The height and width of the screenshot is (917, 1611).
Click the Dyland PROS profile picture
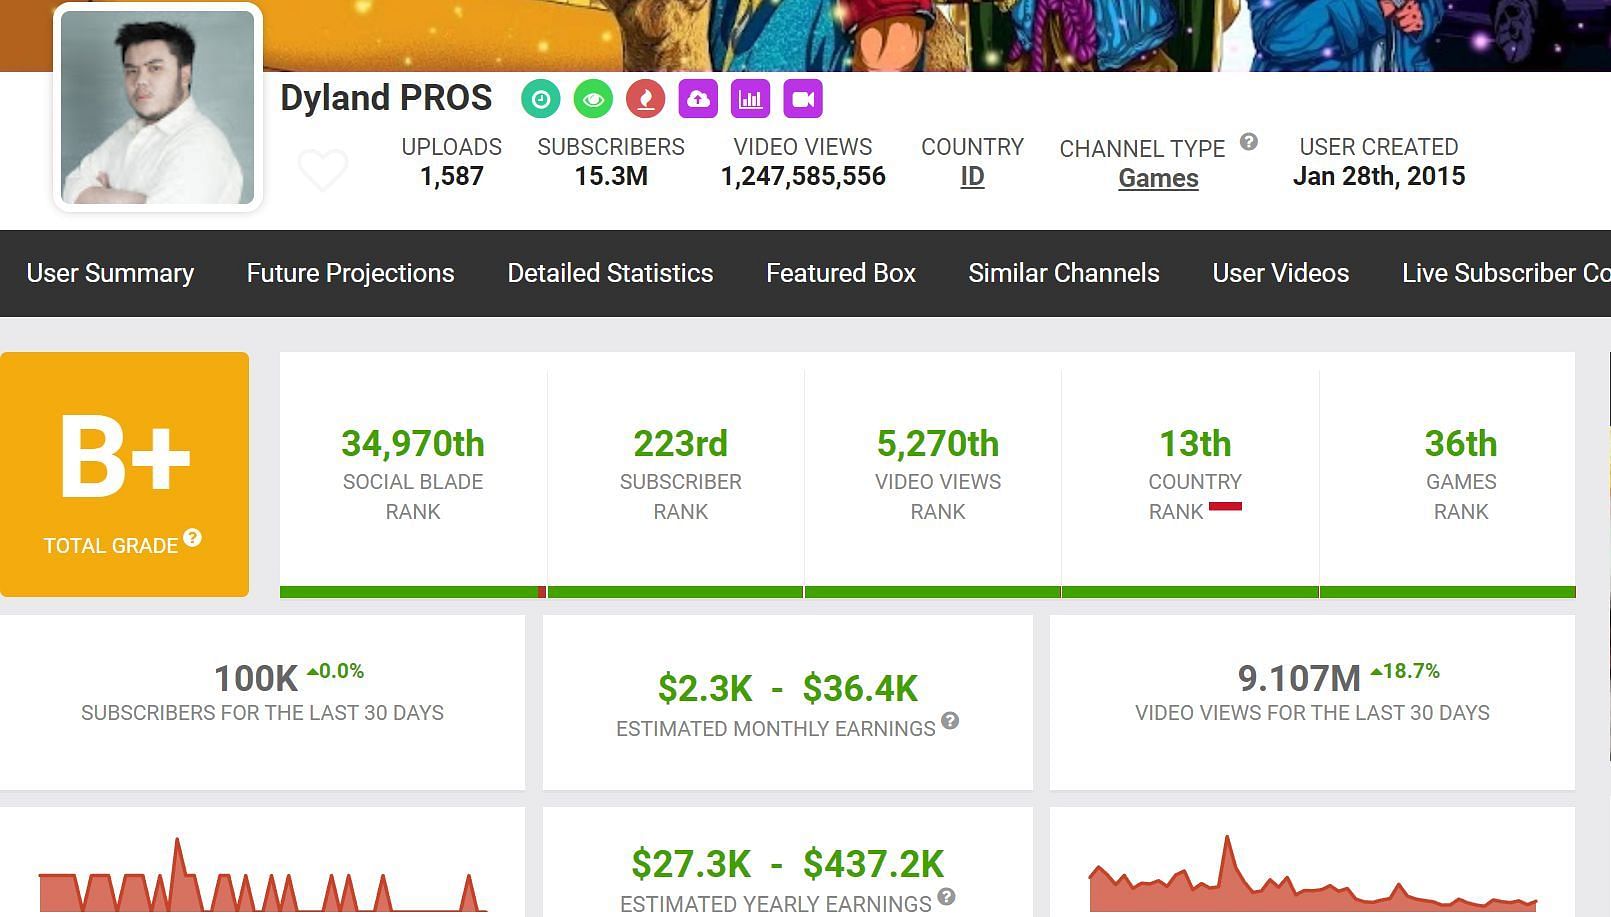[x=158, y=108]
